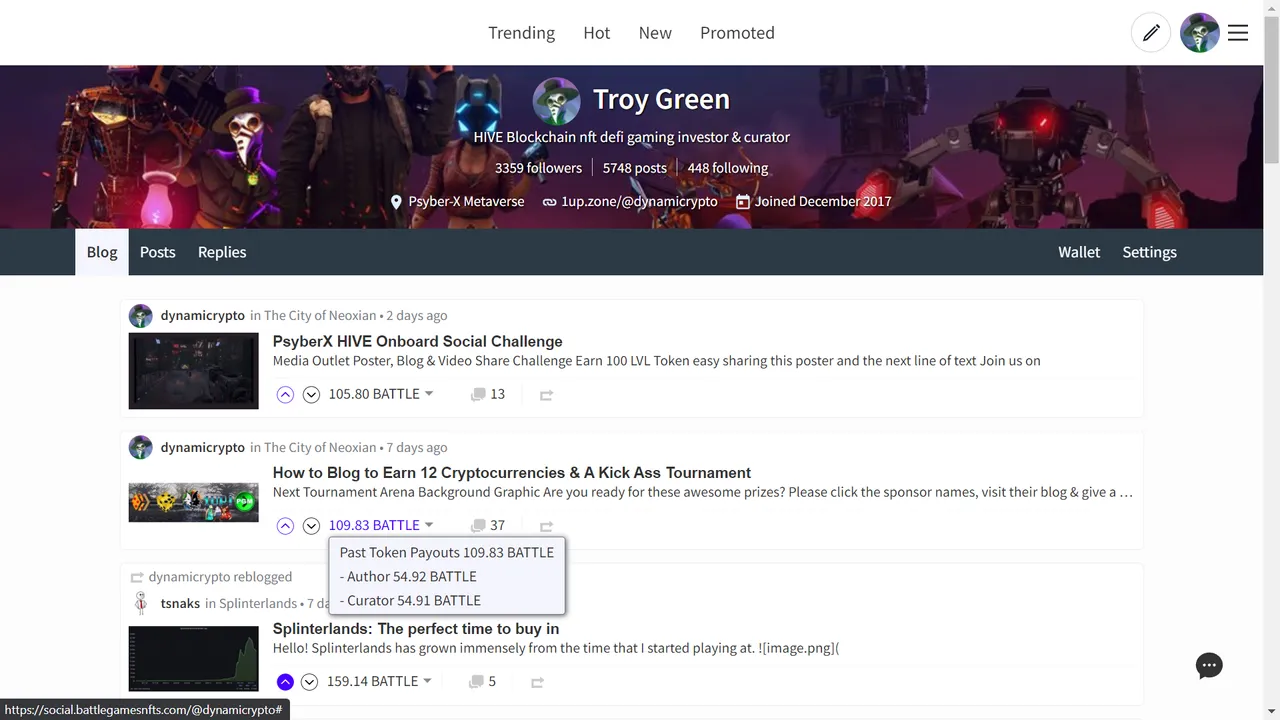Image resolution: width=1280 pixels, height=720 pixels.
Task: Open comments icon showing 37 replies
Action: point(478,526)
